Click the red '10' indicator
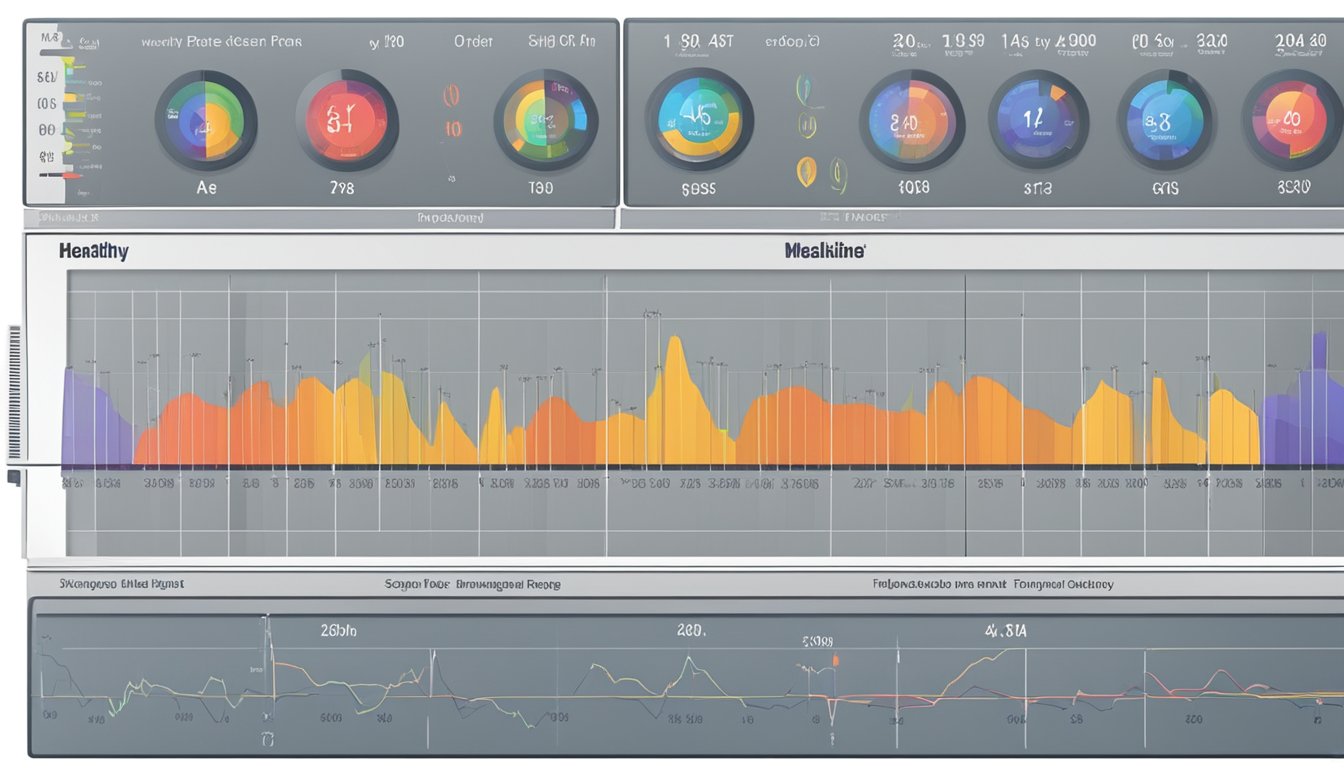1344x768 pixels. point(453,129)
